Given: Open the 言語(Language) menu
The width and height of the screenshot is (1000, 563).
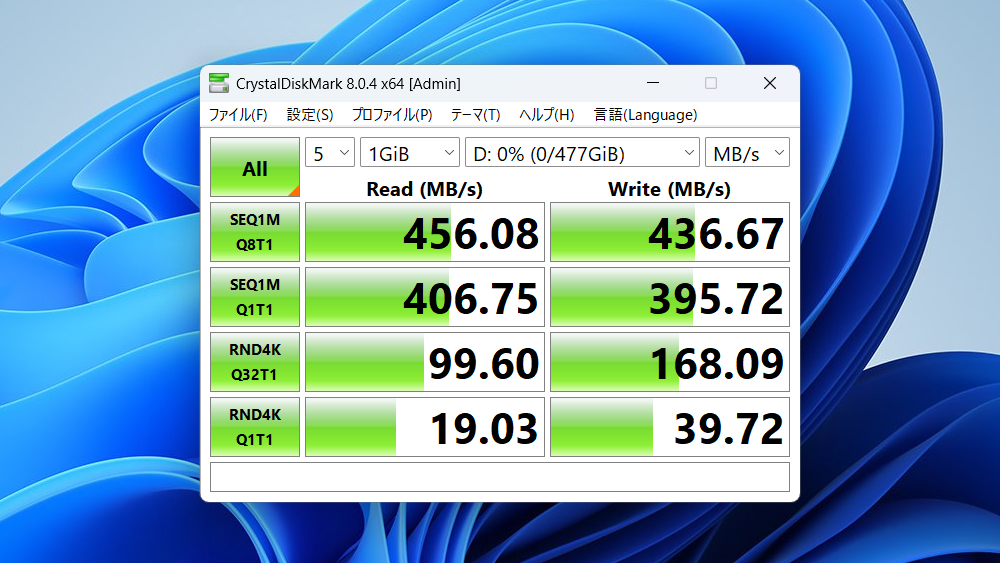Looking at the screenshot, I should 645,115.
